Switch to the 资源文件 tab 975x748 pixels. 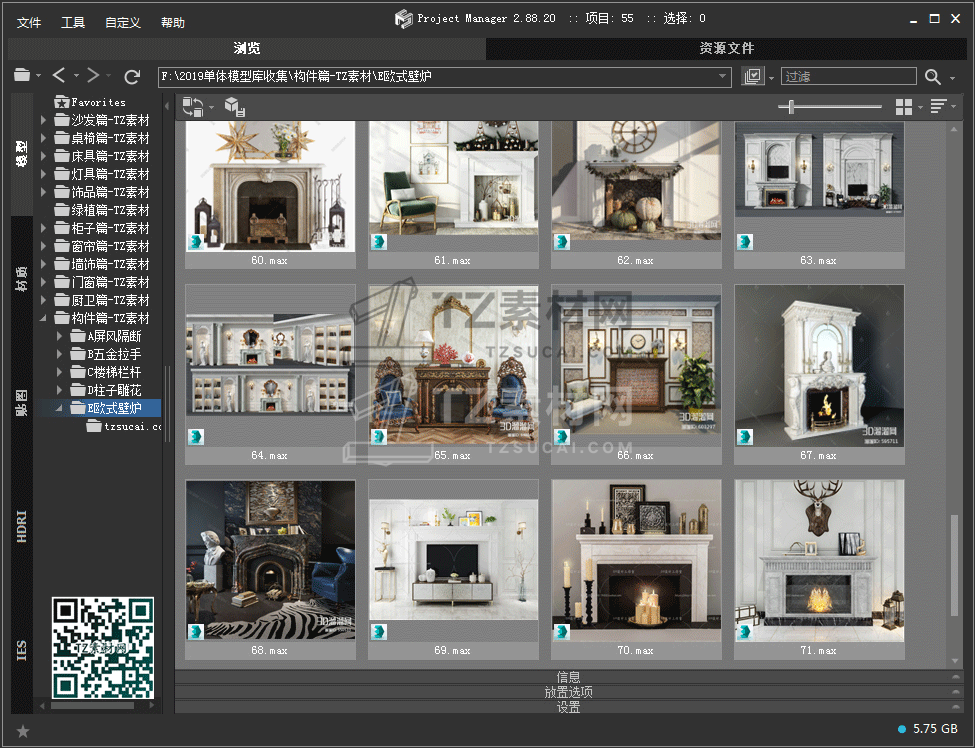(726, 48)
